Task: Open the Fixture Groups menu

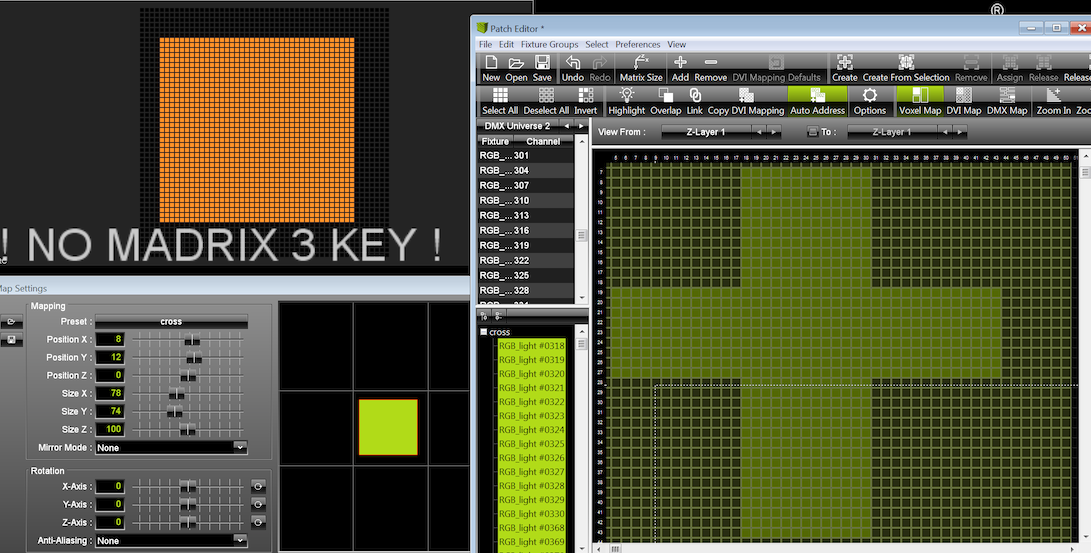Action: pos(549,44)
